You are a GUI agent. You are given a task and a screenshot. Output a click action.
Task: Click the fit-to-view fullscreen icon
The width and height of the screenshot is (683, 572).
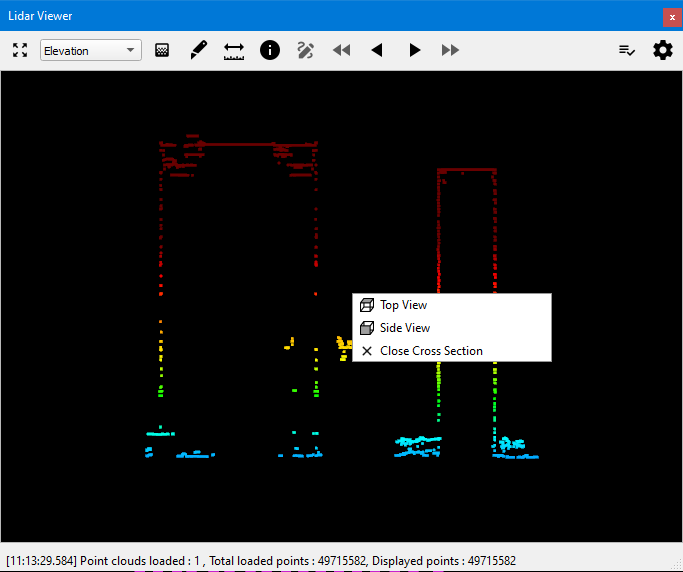pyautogui.click(x=20, y=50)
